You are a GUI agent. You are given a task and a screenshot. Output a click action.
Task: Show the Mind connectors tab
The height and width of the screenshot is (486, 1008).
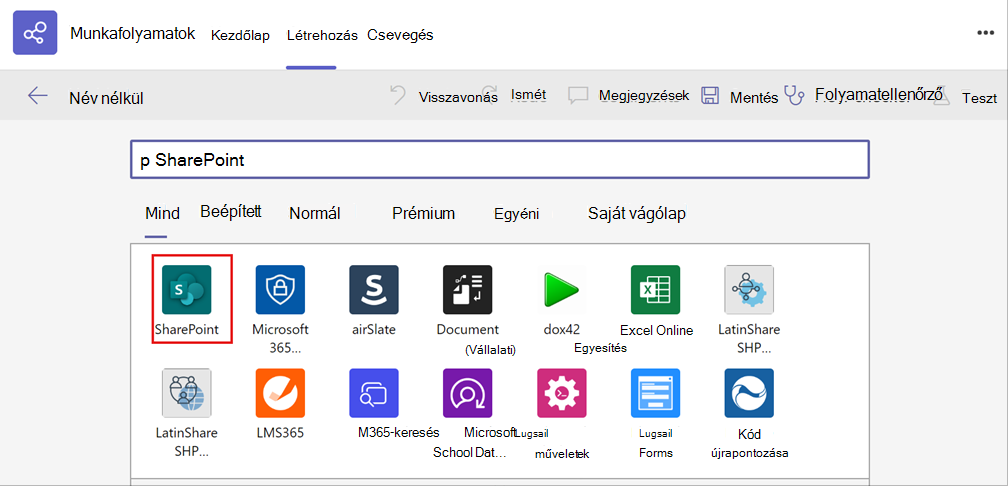[x=162, y=213]
